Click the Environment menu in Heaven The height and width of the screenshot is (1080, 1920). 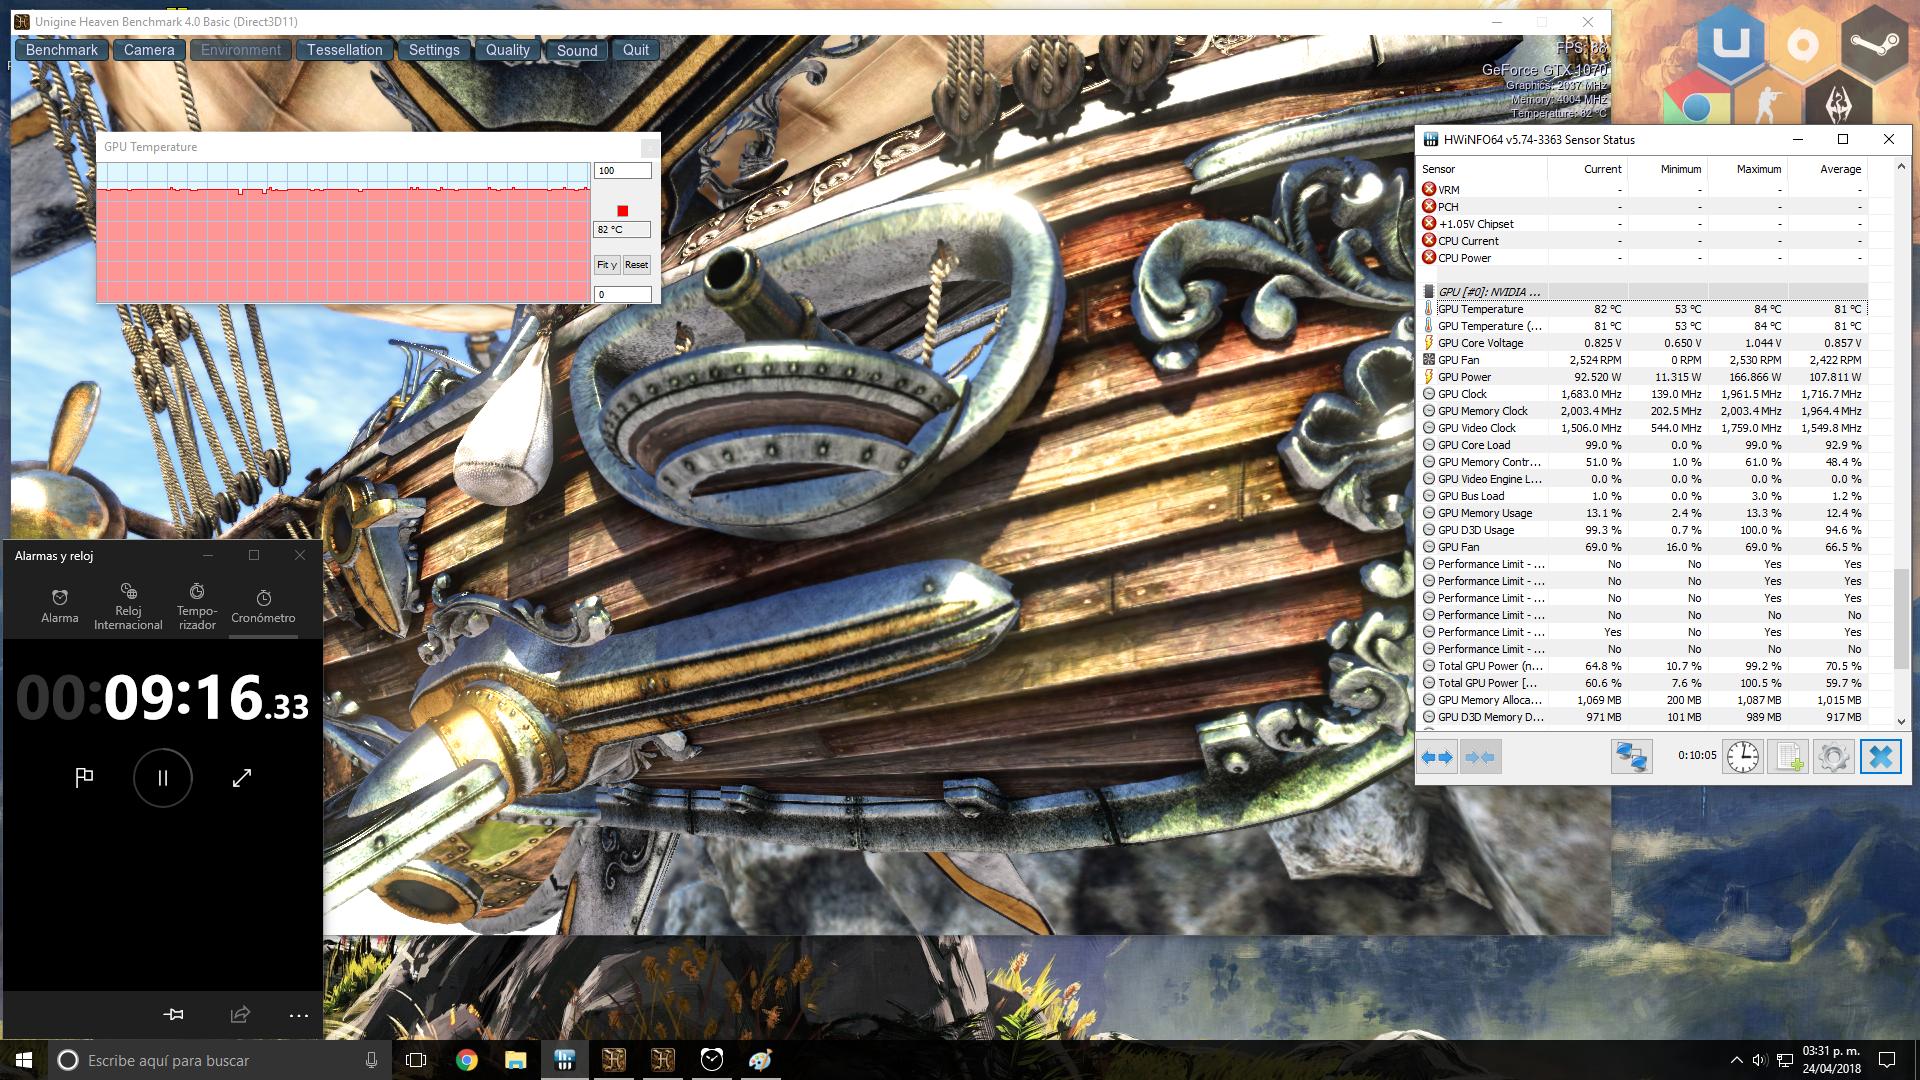coord(241,50)
